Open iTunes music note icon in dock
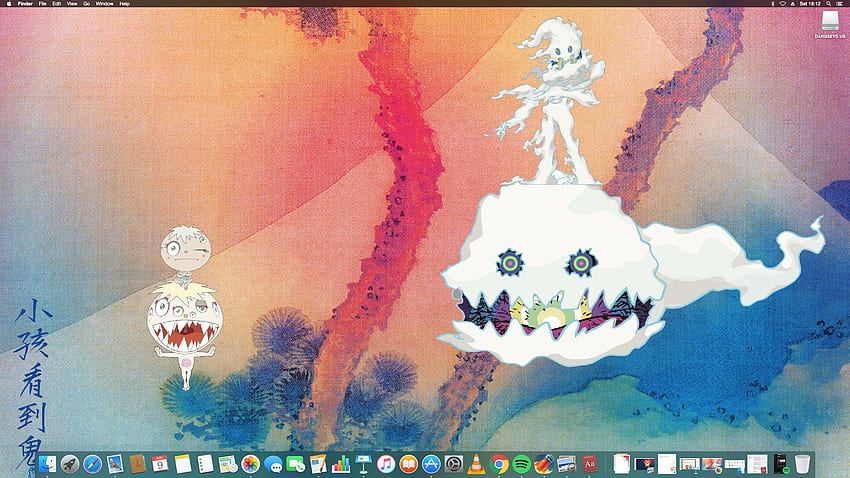The image size is (850, 478). [x=386, y=464]
